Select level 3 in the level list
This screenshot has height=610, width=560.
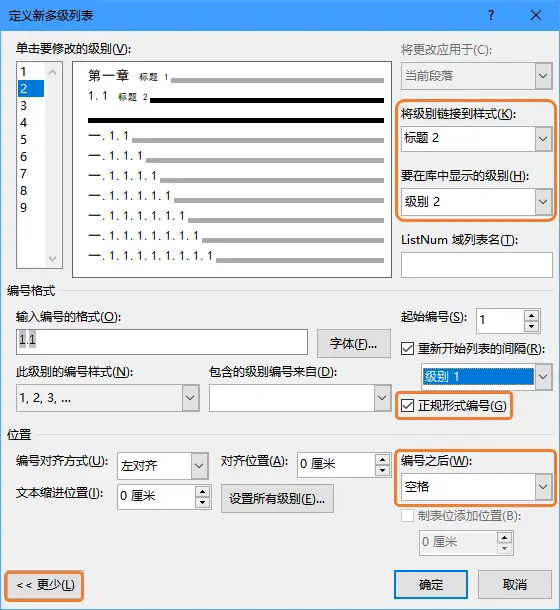(x=31, y=105)
